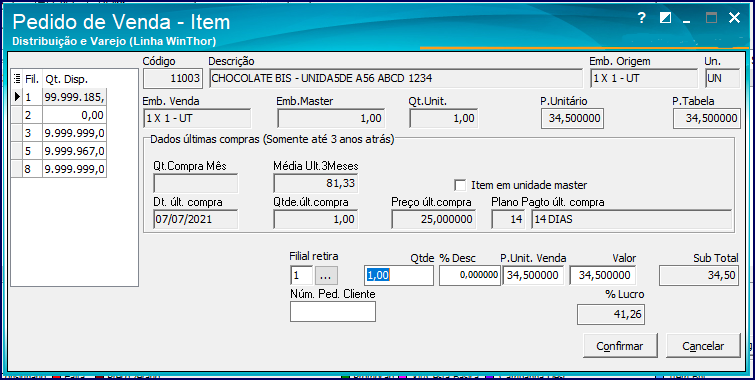
Task: Confirm the item with Confirmar button
Action: [x=620, y=346]
